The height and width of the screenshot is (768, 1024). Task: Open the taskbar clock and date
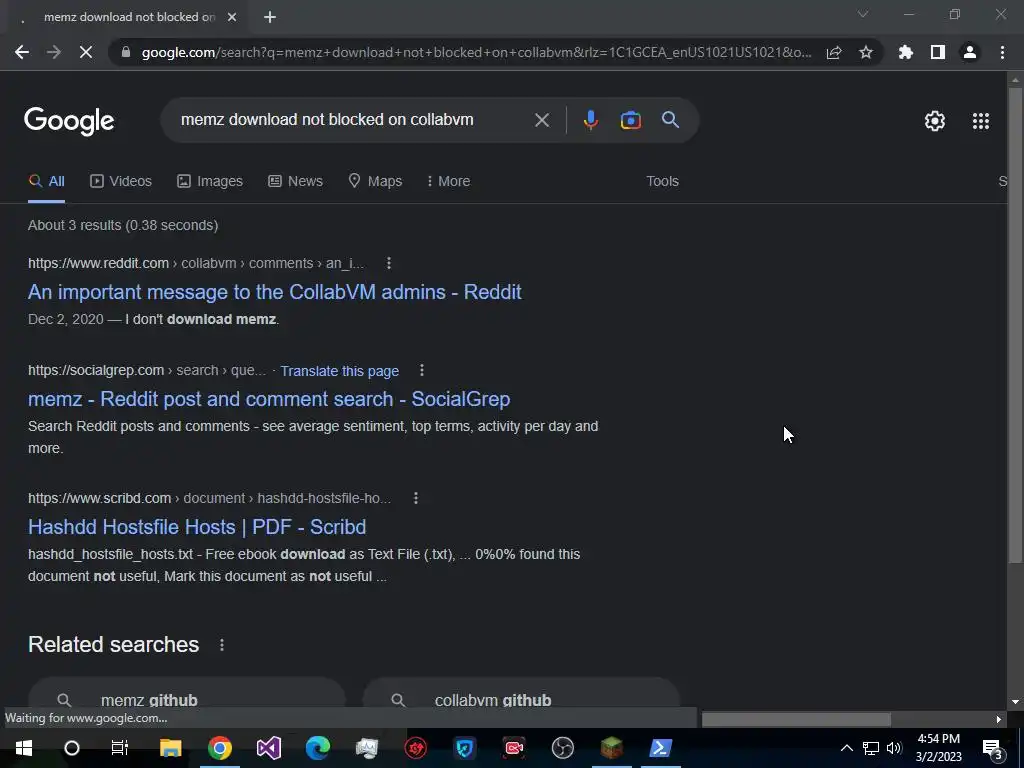(x=938, y=748)
